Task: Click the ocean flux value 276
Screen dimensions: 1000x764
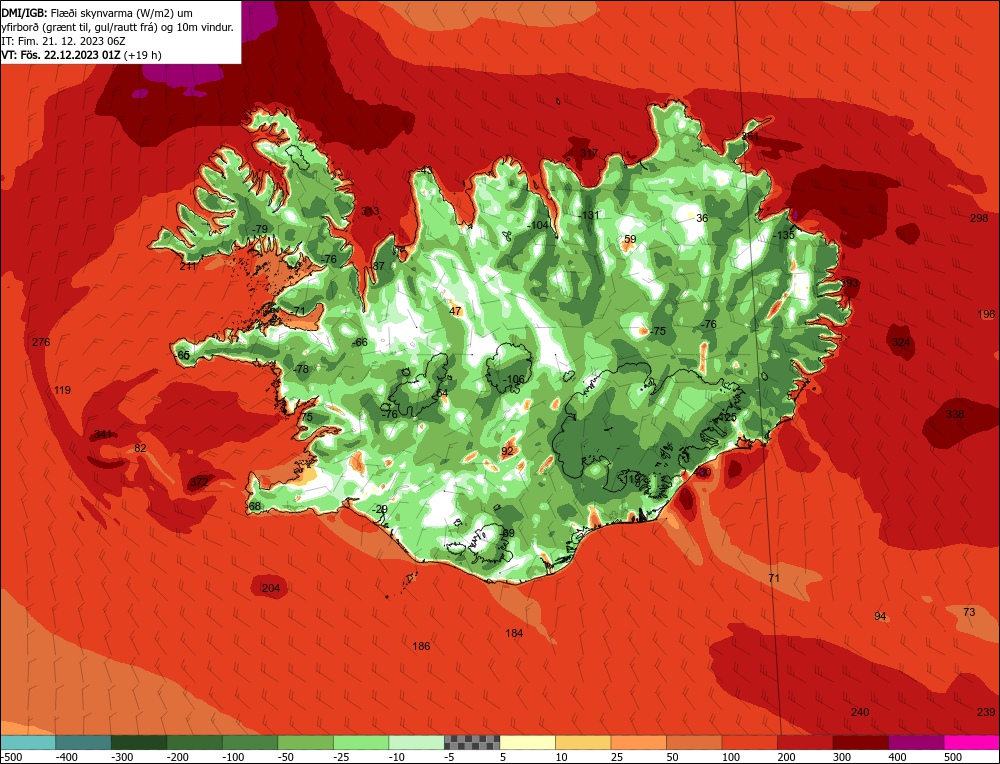Action: click(41, 342)
